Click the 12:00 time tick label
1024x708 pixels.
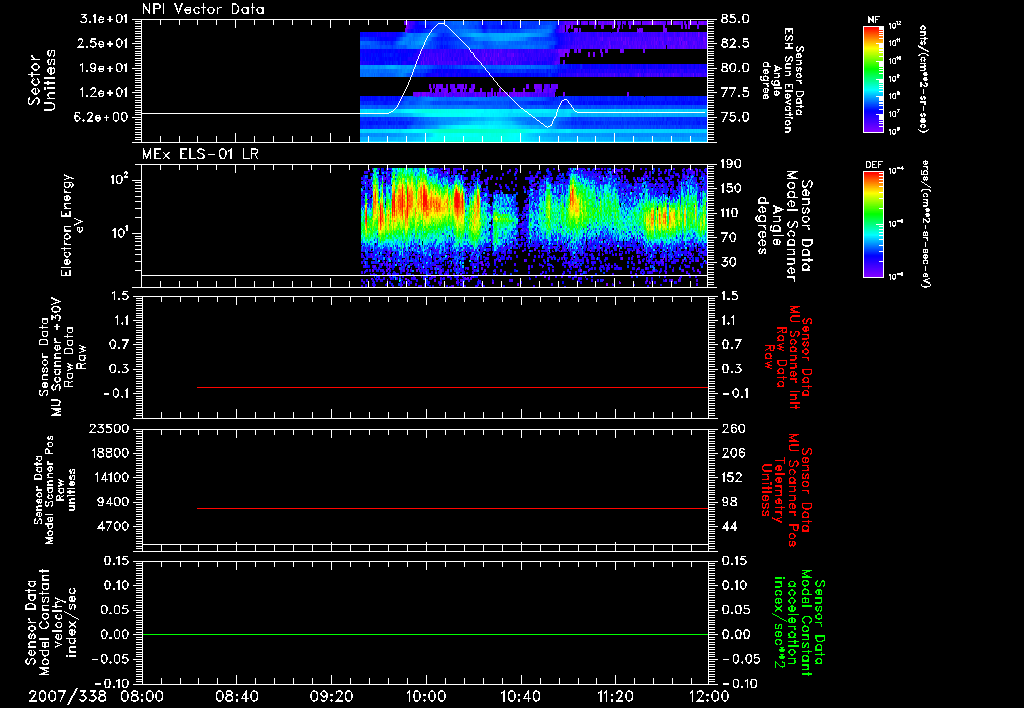(x=709, y=696)
